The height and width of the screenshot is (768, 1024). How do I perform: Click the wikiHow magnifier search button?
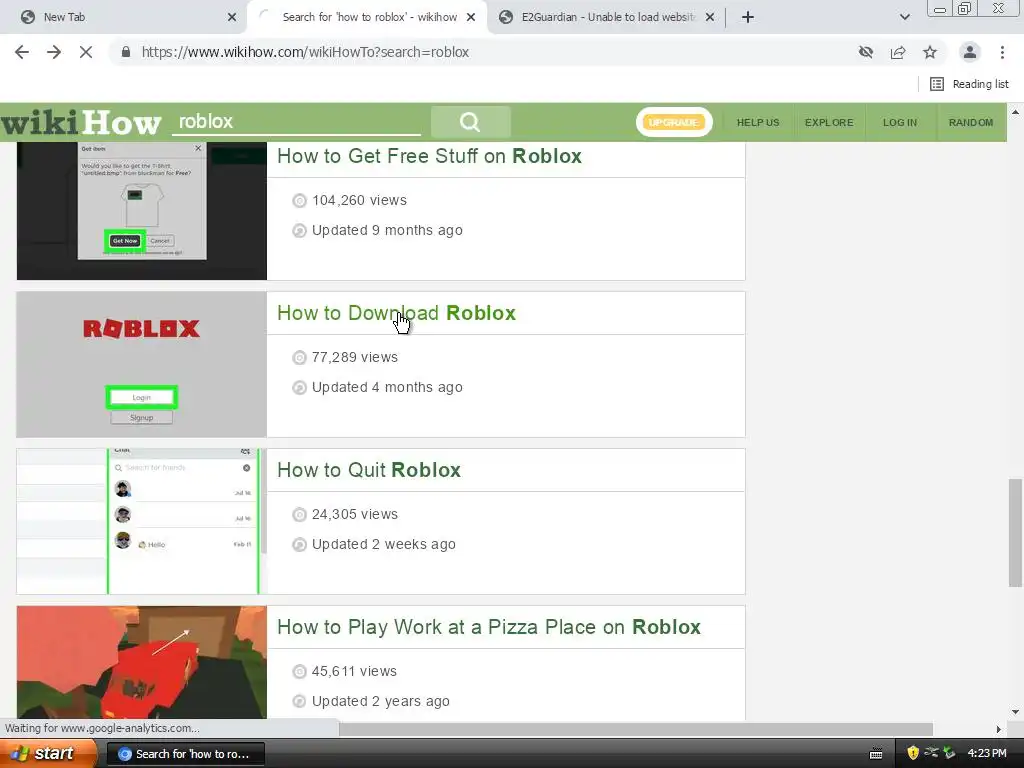pos(470,122)
